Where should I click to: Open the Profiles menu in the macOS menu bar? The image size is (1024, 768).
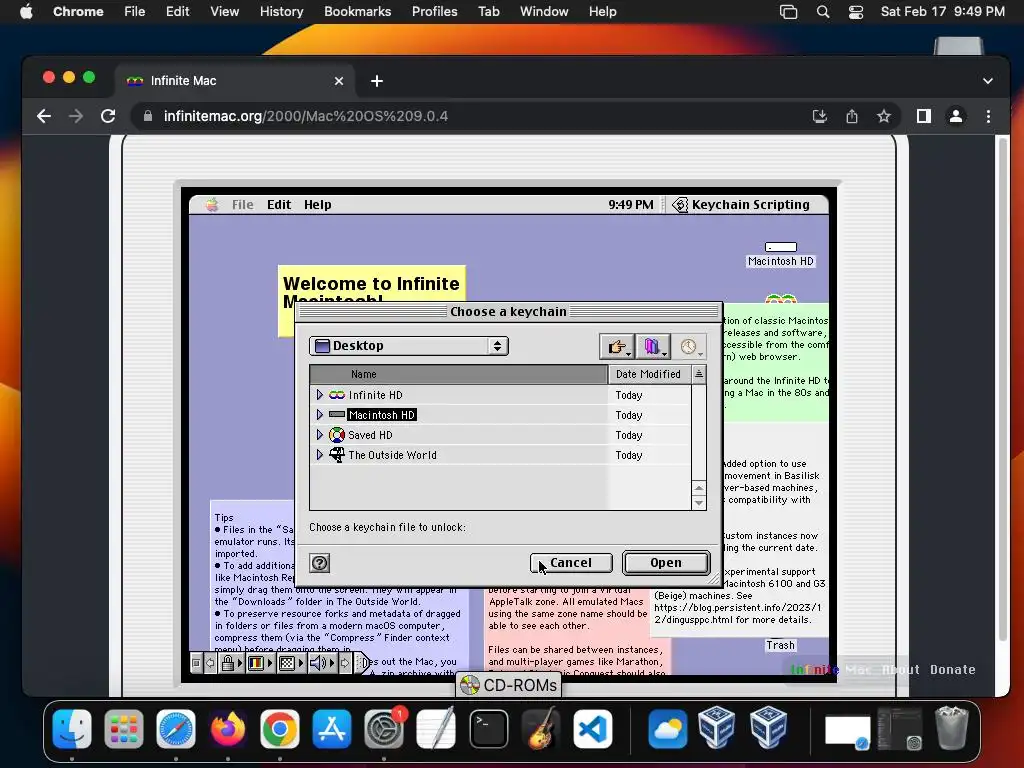click(434, 12)
